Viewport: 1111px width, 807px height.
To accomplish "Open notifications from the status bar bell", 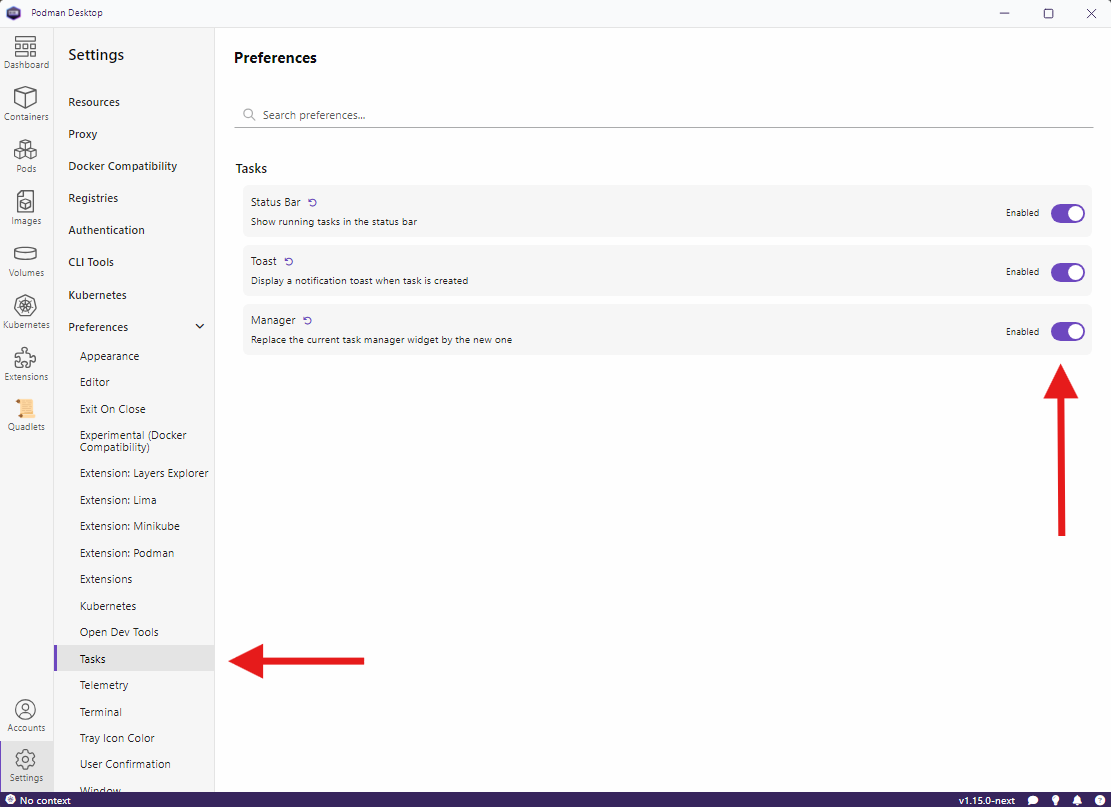I will point(1077,800).
